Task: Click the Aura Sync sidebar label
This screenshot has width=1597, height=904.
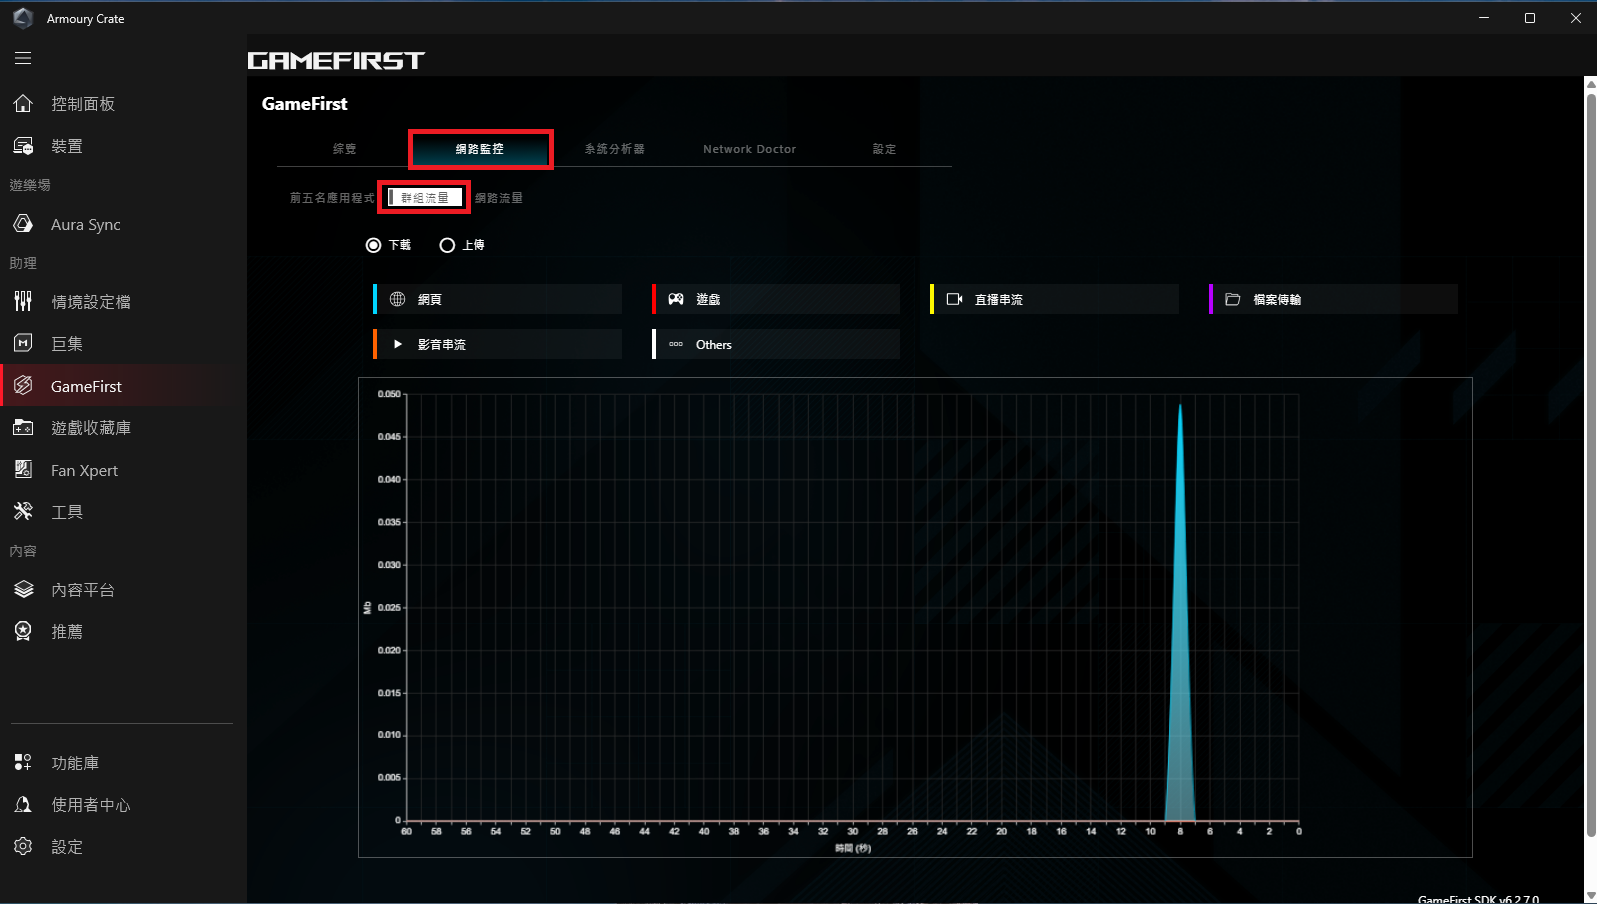Action: 86,225
